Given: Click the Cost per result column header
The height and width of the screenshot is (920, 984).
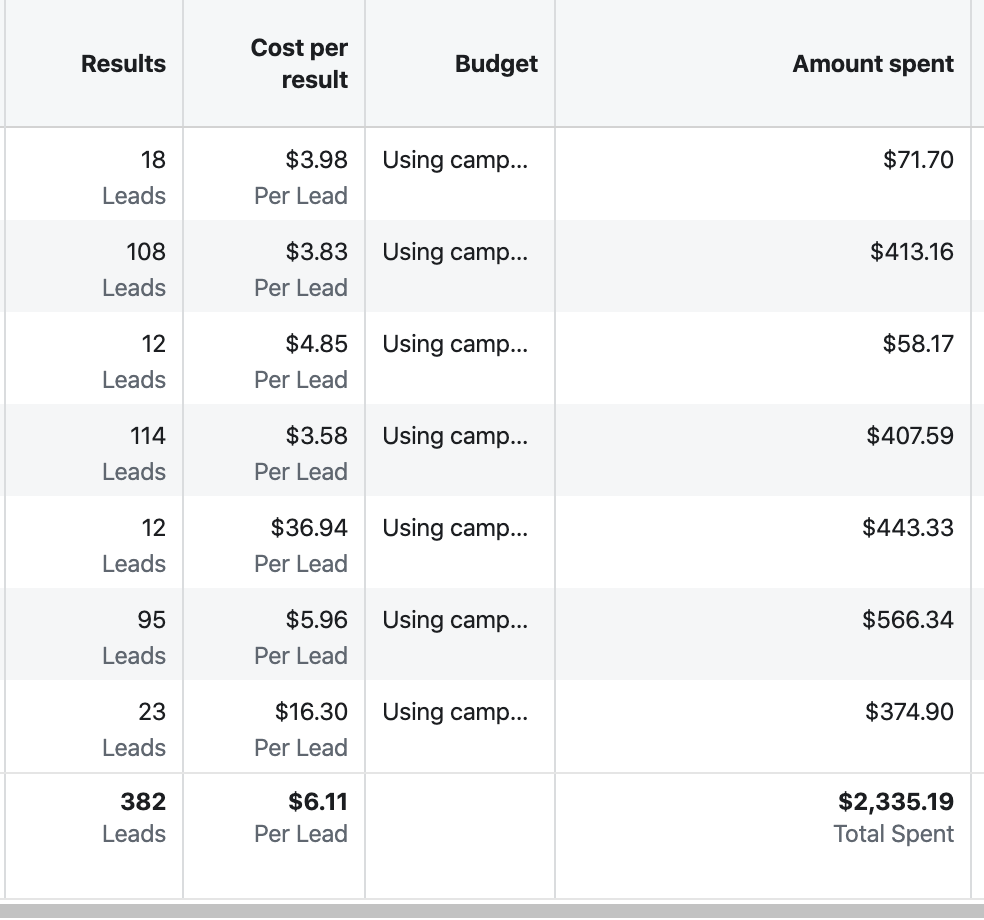Looking at the screenshot, I should point(299,64).
